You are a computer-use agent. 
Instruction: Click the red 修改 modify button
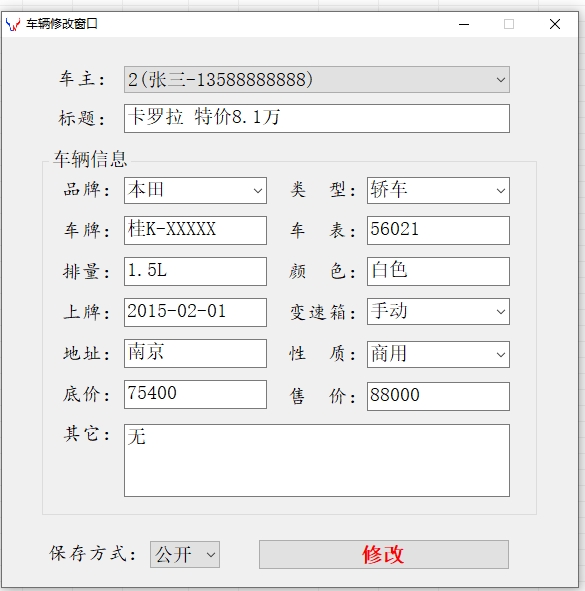(384, 554)
